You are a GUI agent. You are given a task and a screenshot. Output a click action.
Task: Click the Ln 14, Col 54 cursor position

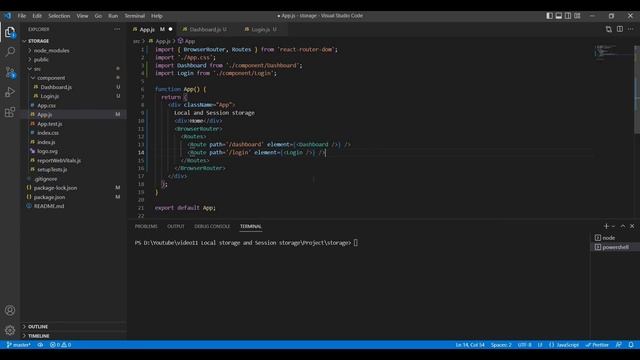click(470, 345)
